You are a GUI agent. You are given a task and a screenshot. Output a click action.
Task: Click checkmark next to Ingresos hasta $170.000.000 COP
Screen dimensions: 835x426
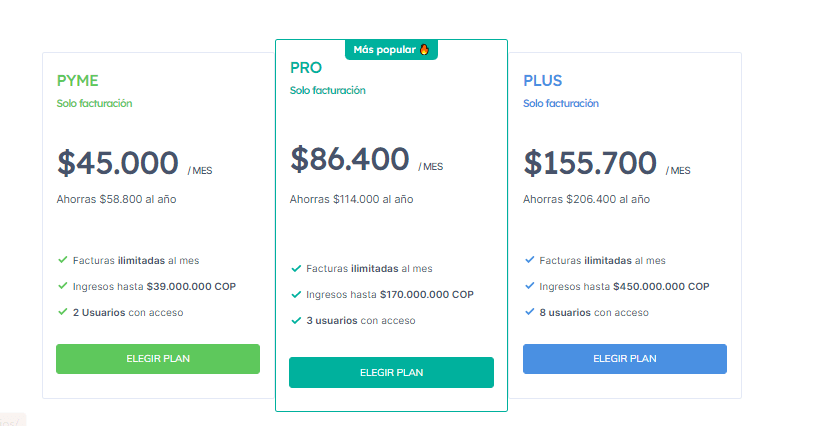click(x=296, y=294)
